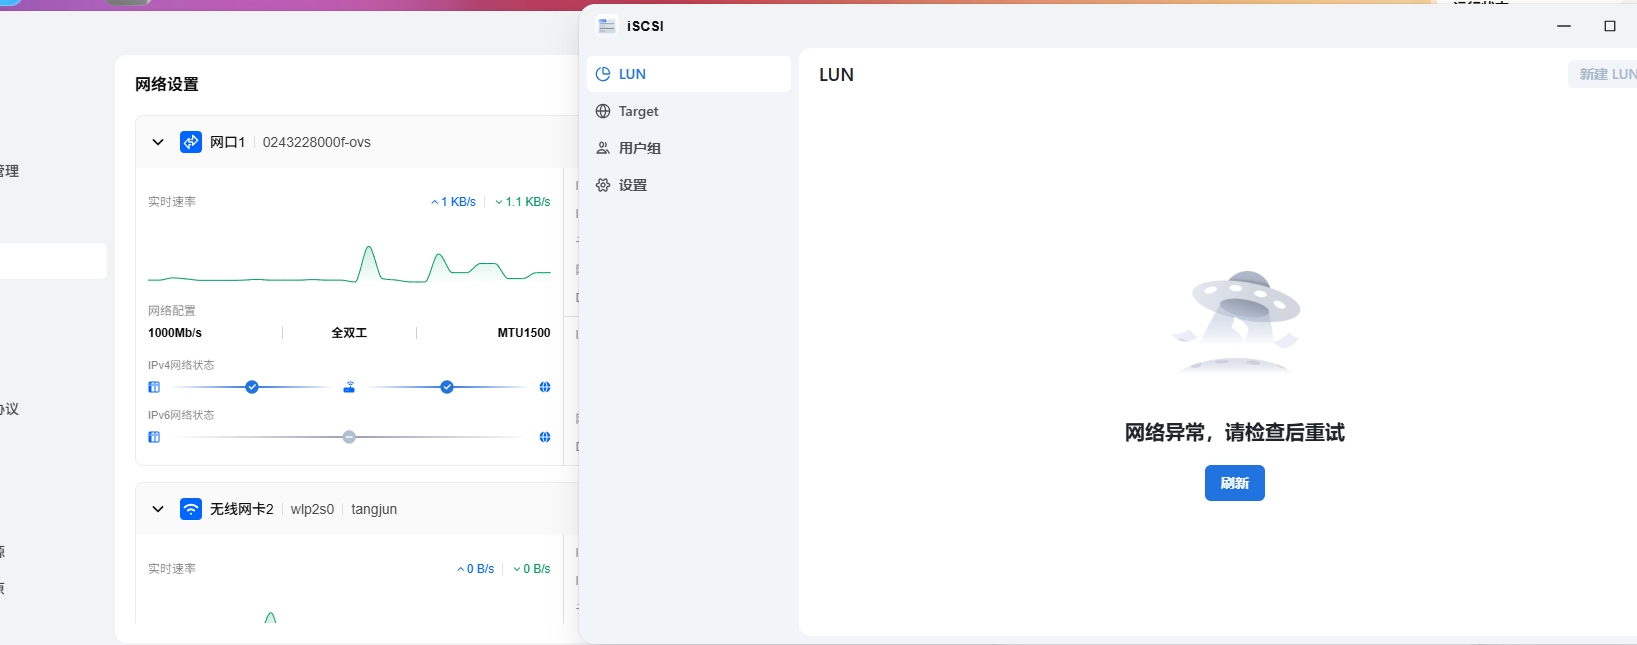Click the 新建 LUN button

(x=1603, y=74)
